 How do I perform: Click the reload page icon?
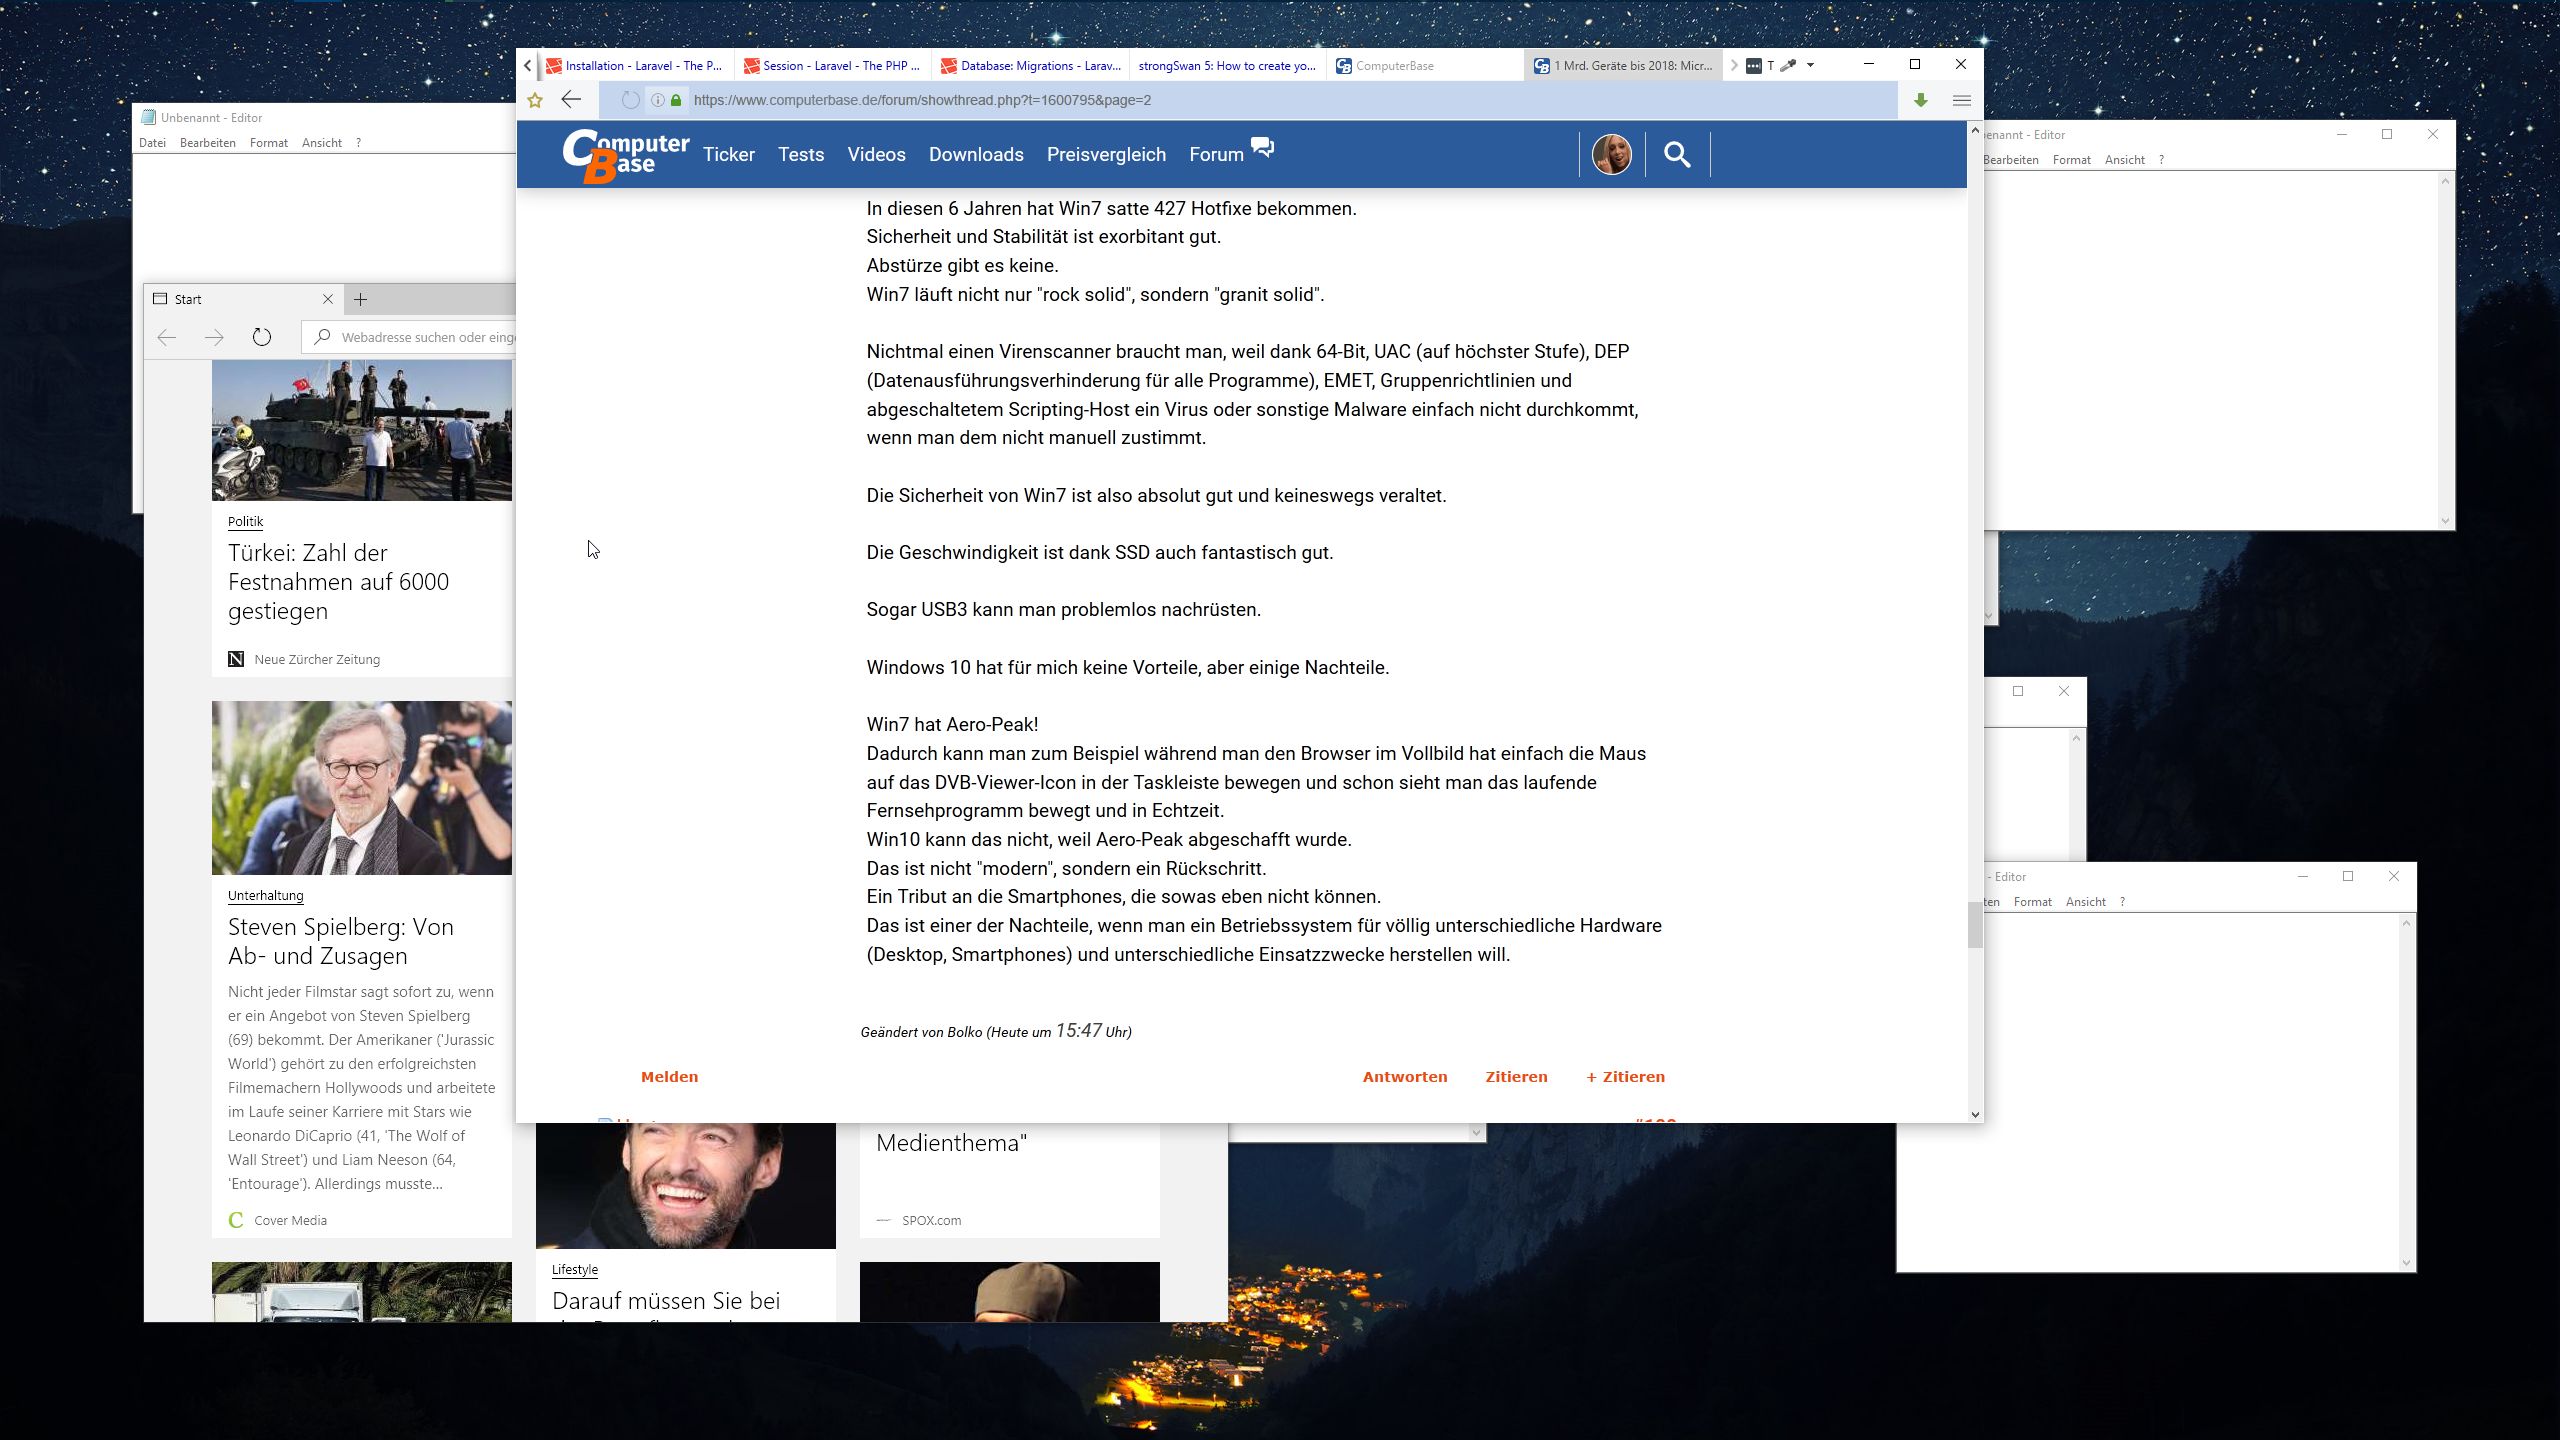[630, 100]
